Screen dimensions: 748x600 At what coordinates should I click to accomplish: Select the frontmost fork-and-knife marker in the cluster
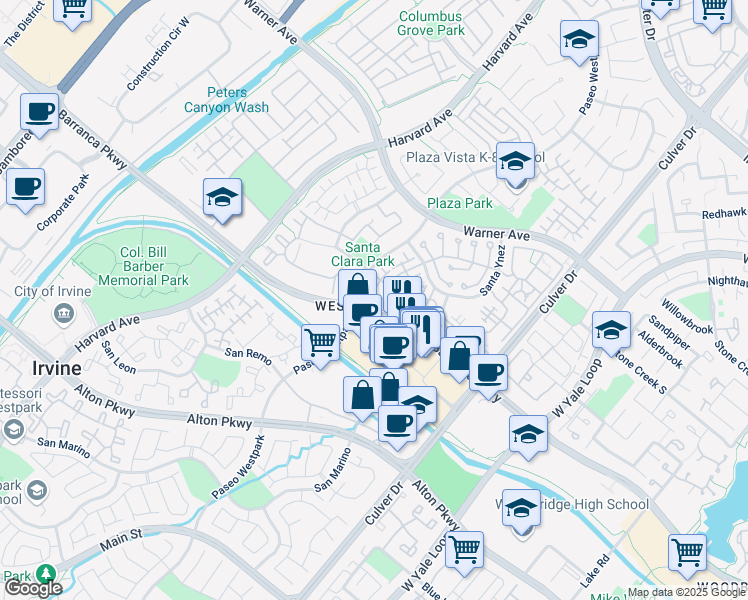coord(421,330)
